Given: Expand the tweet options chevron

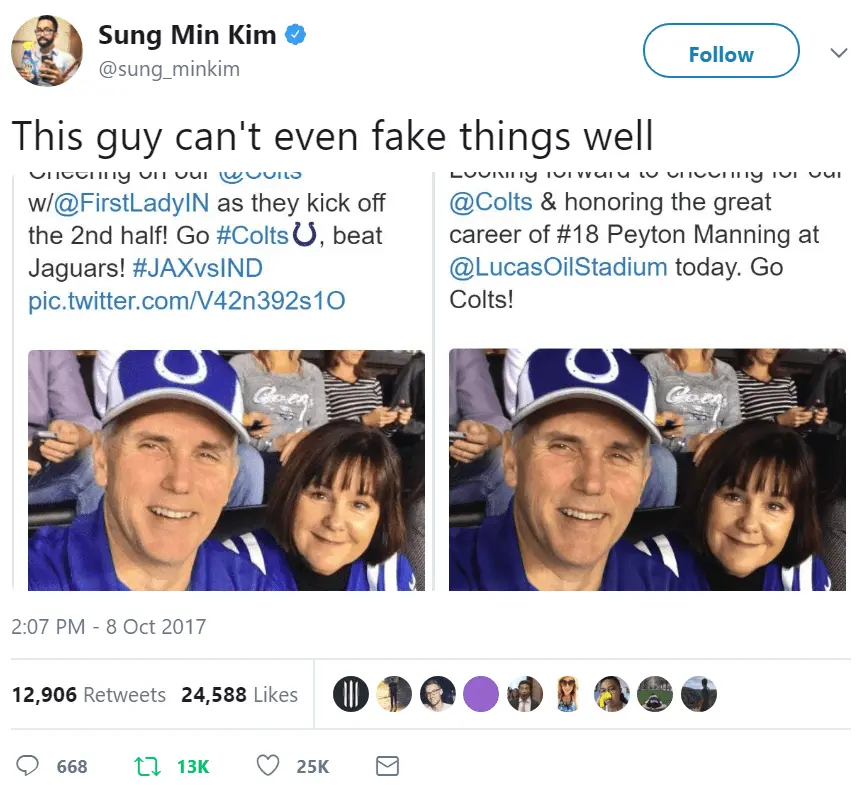Looking at the screenshot, I should [x=839, y=53].
